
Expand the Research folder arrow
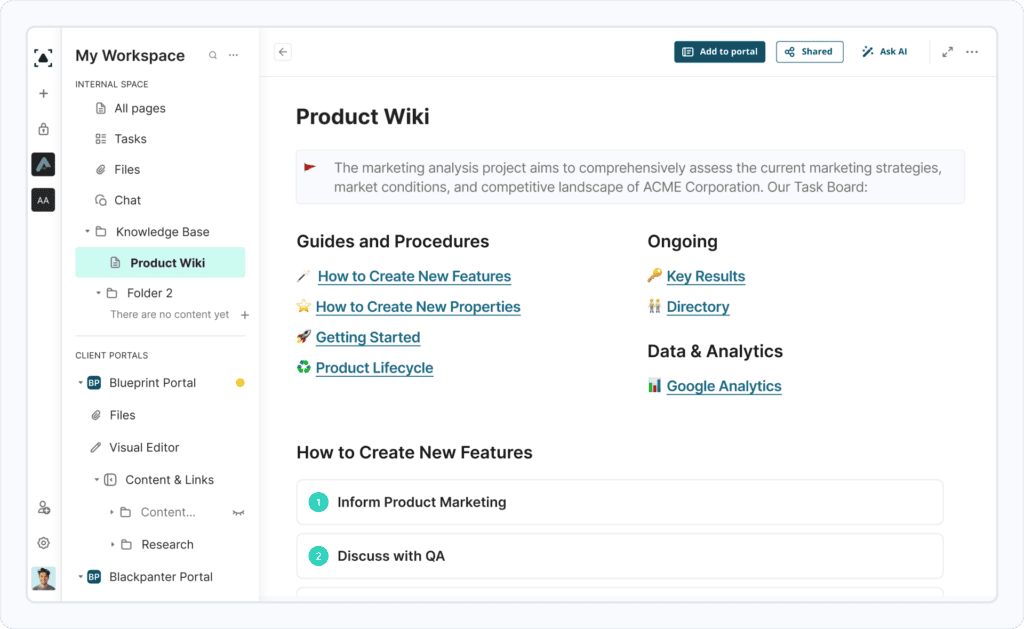point(112,545)
